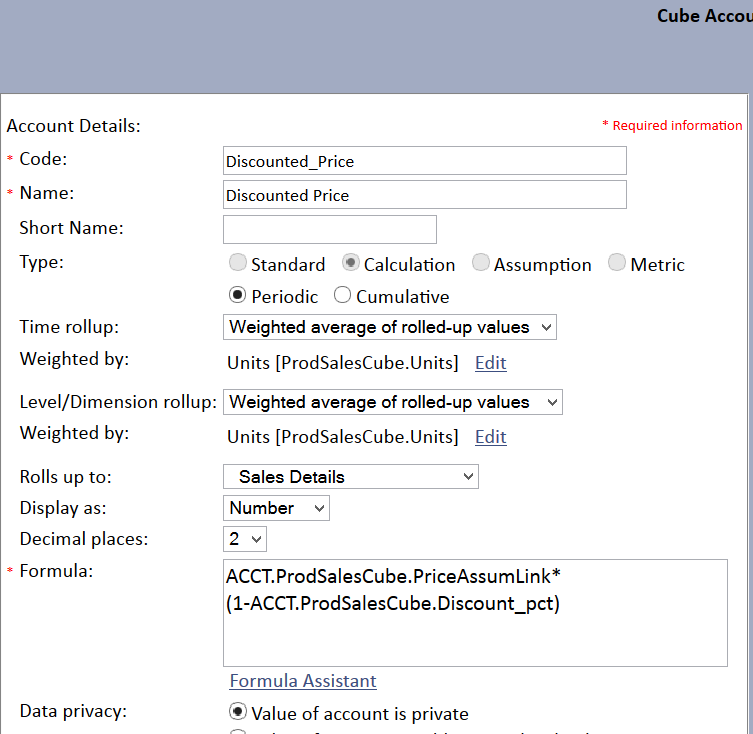This screenshot has width=753, height=734.
Task: Click the Time rollup Units [ProdSalesCube.Units] text
Action: click(343, 363)
